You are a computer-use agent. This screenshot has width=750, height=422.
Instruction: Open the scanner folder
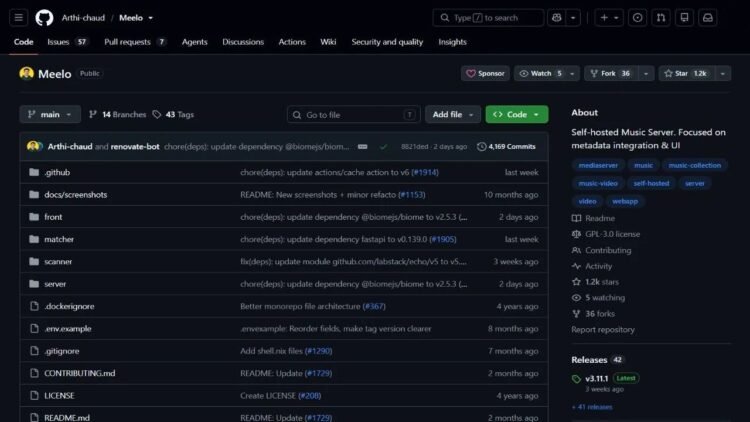[58, 261]
